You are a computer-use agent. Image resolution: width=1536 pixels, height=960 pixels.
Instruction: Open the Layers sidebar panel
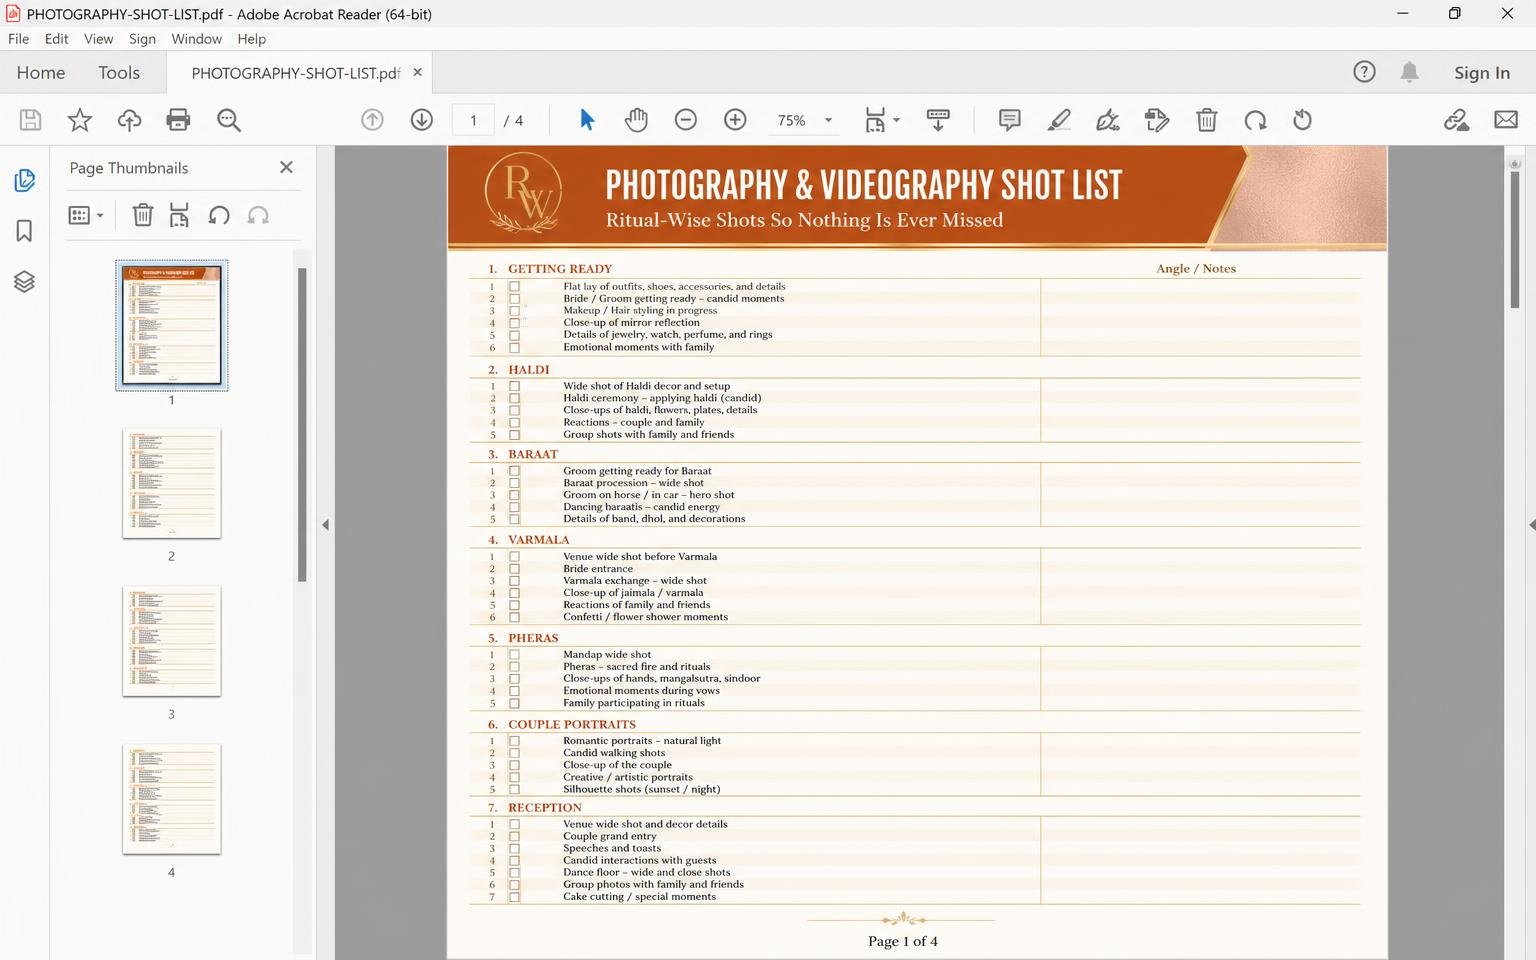25,282
